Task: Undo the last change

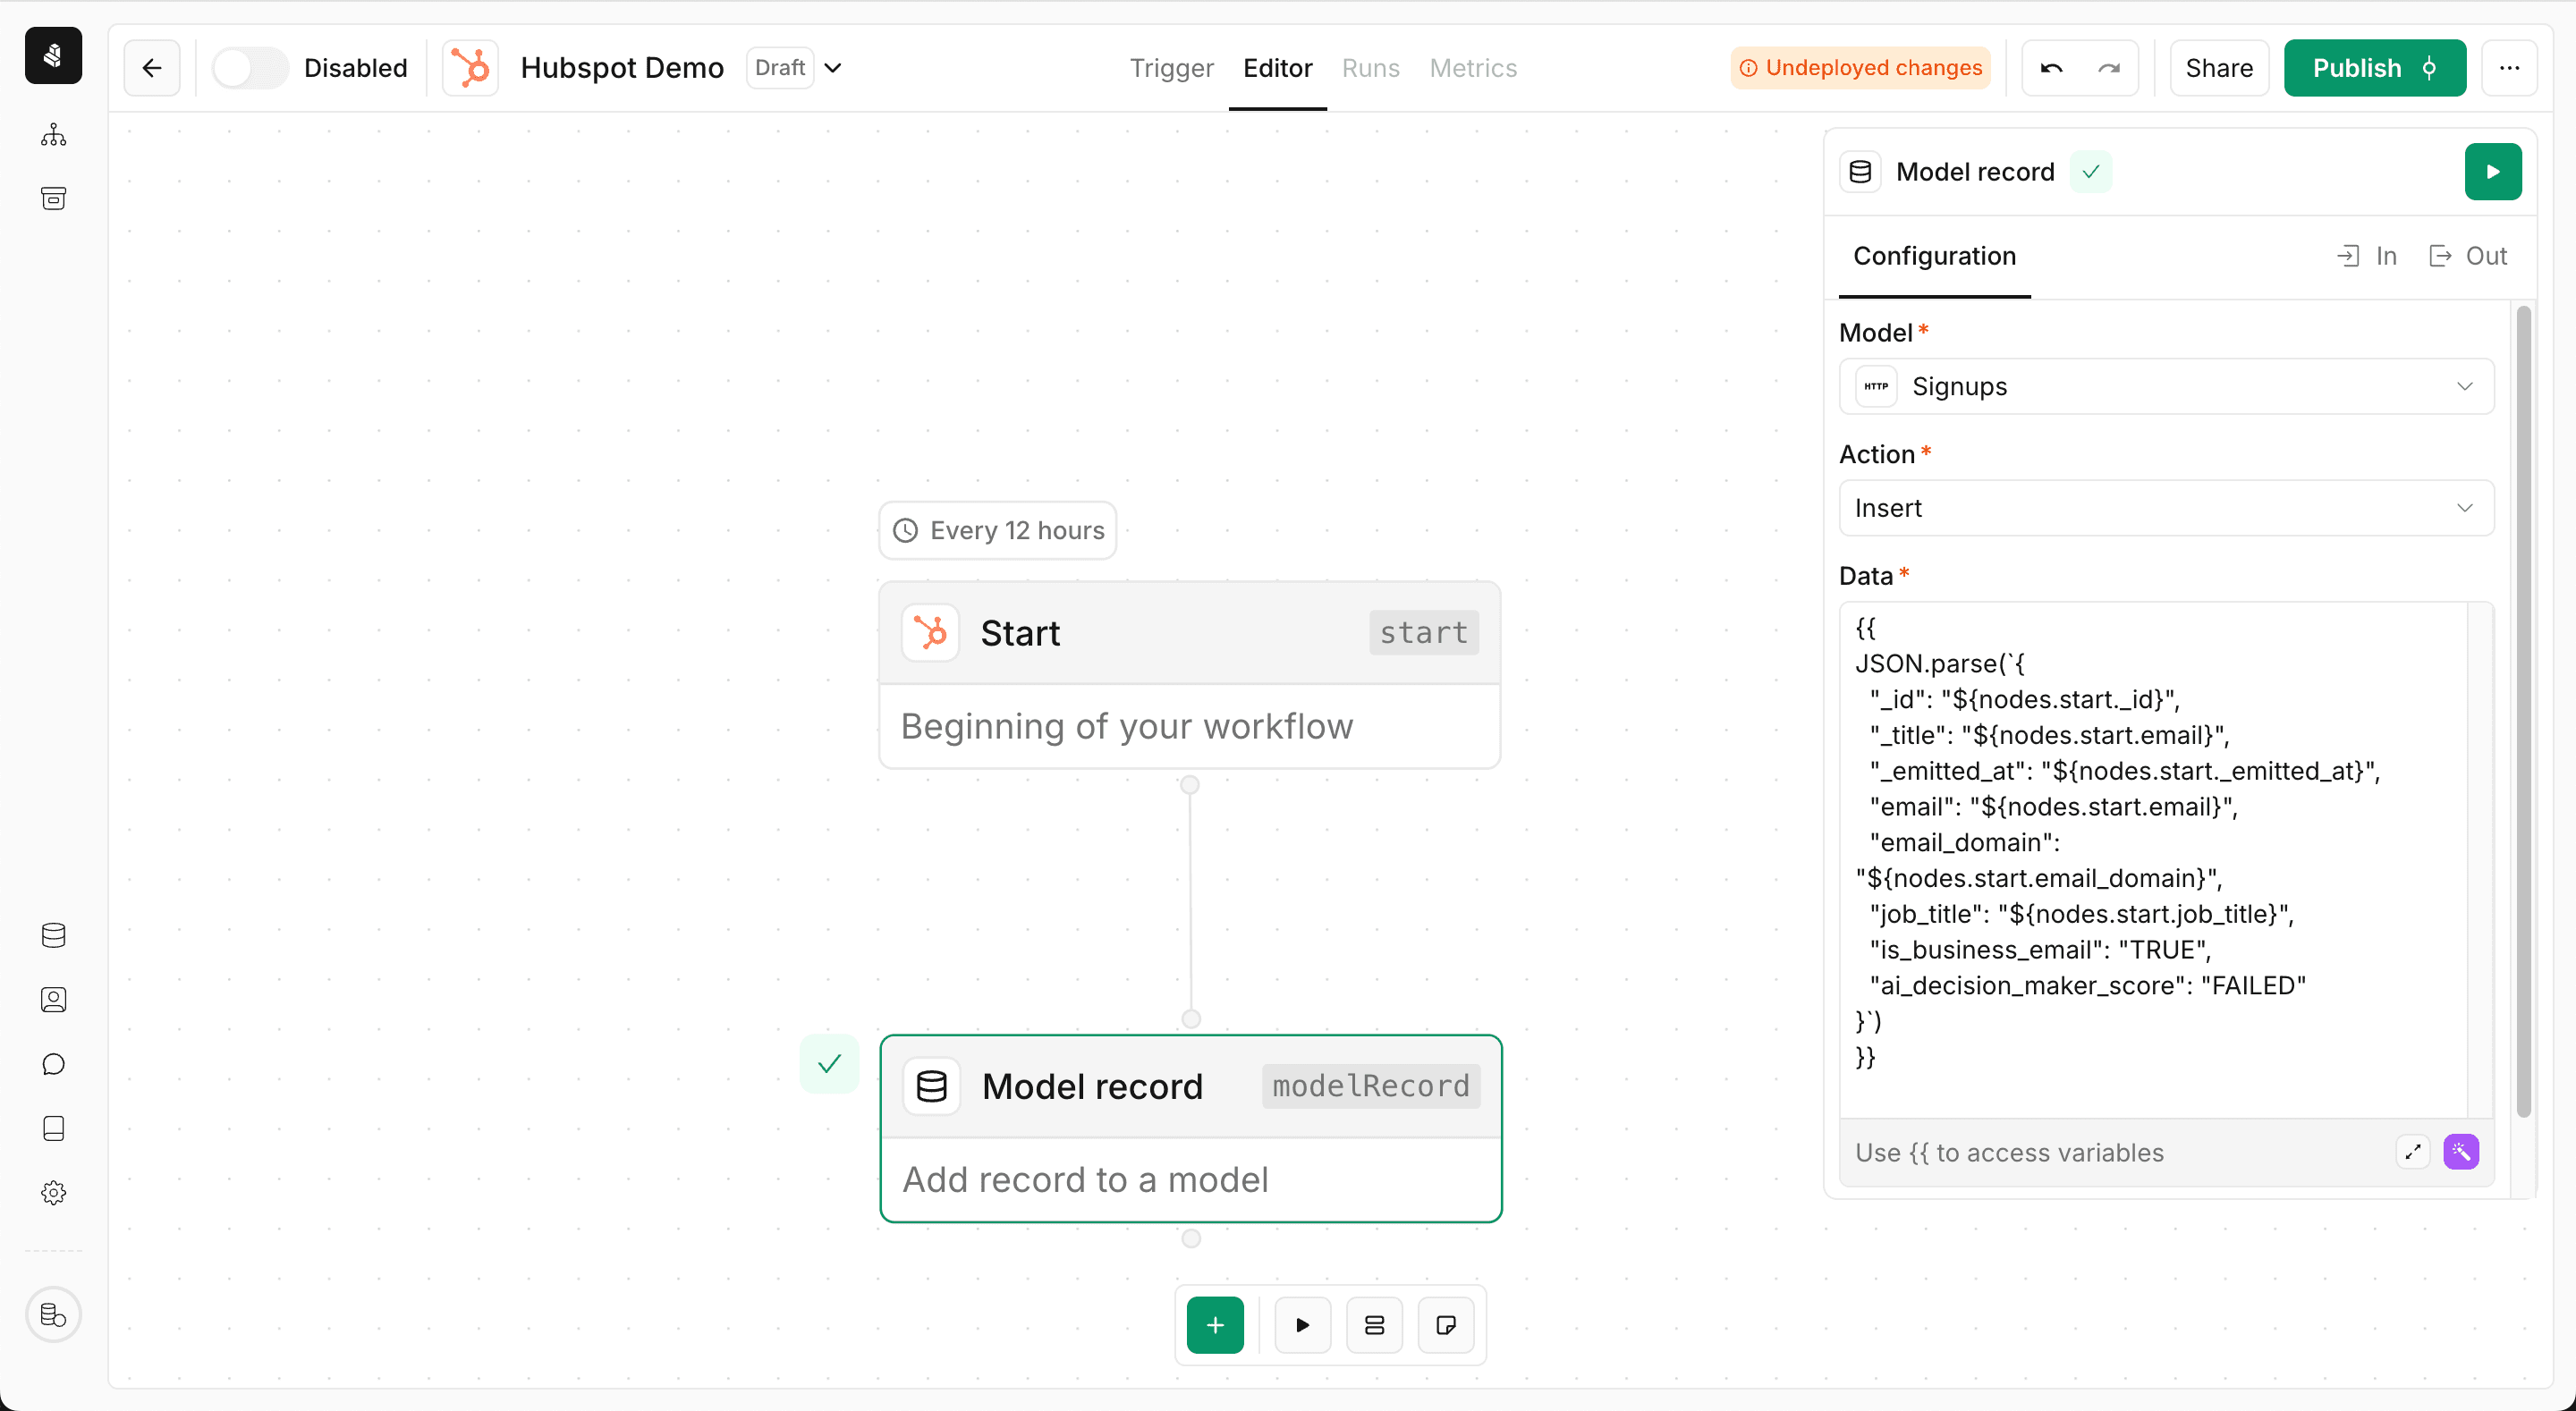Action: pyautogui.click(x=2052, y=68)
